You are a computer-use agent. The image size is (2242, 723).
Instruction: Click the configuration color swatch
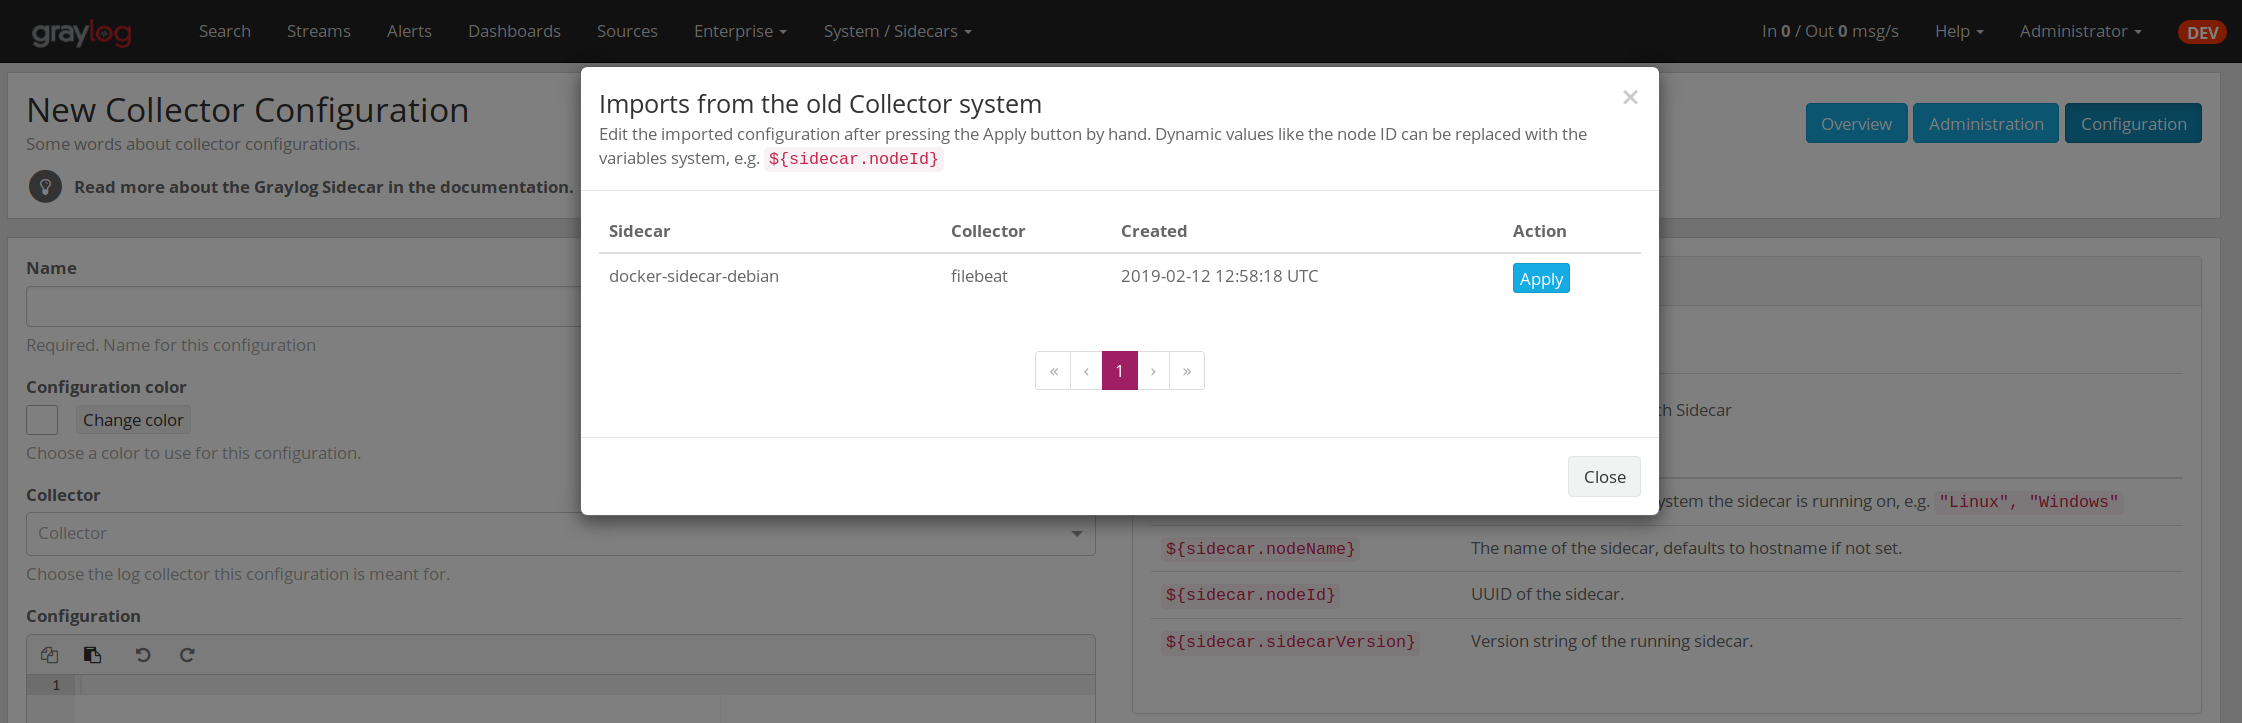42,420
